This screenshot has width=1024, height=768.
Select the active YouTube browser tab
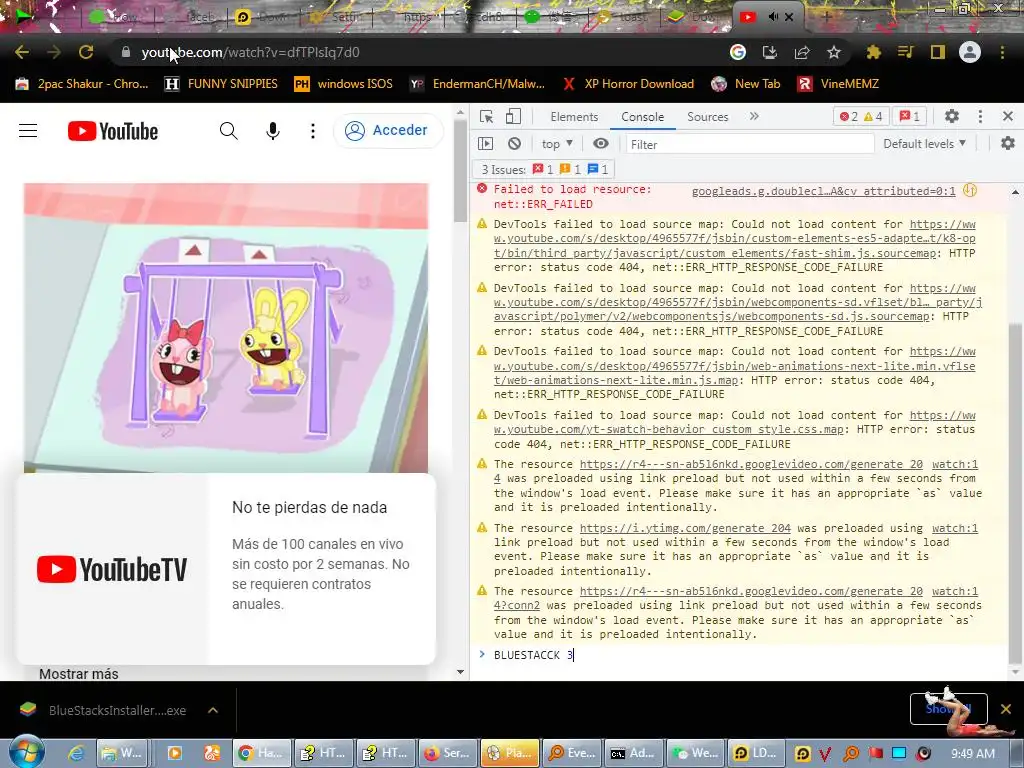pyautogui.click(x=767, y=17)
